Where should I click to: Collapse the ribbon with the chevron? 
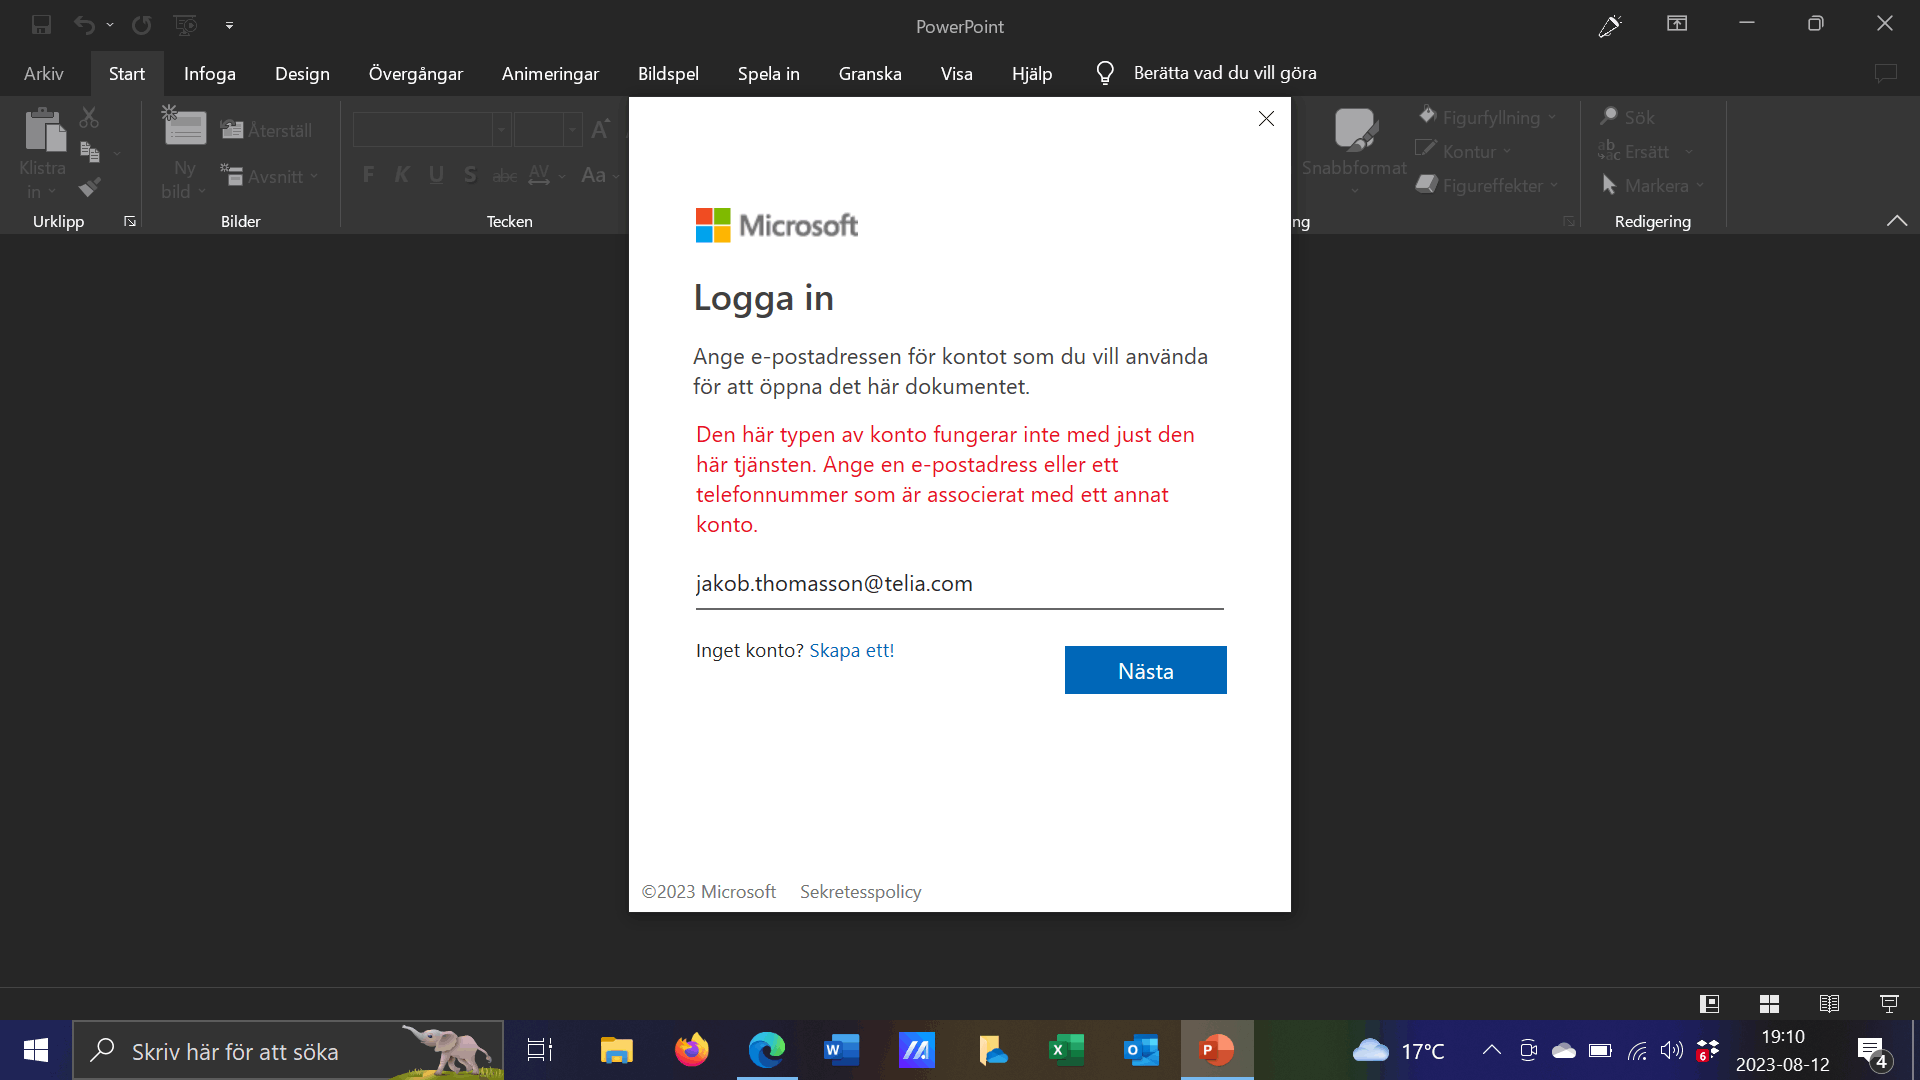coord(1896,221)
